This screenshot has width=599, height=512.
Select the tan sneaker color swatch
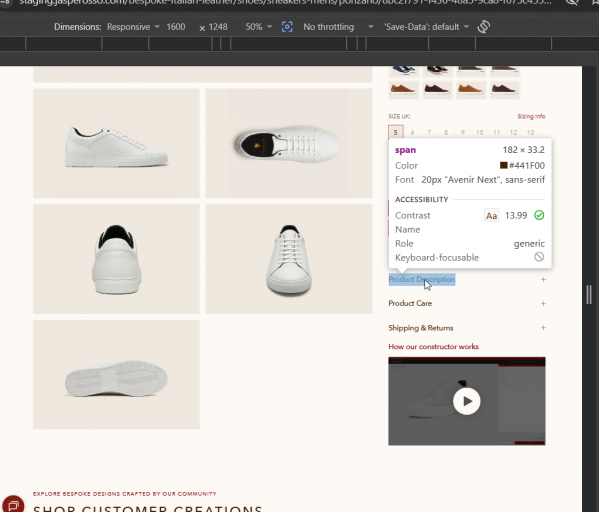pos(470,89)
